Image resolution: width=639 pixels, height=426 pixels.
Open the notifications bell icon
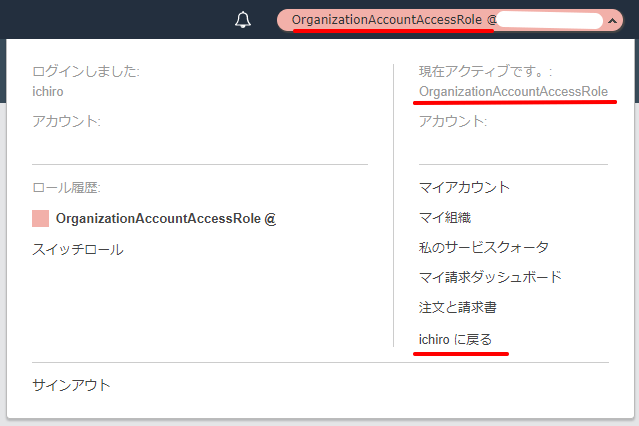(x=243, y=20)
